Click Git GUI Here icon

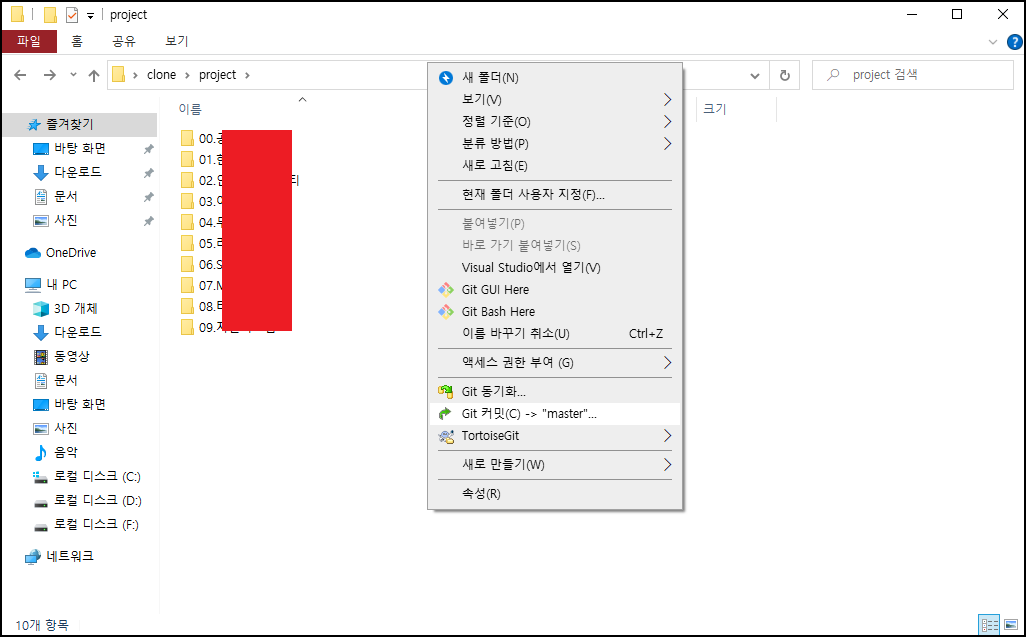tap(446, 289)
